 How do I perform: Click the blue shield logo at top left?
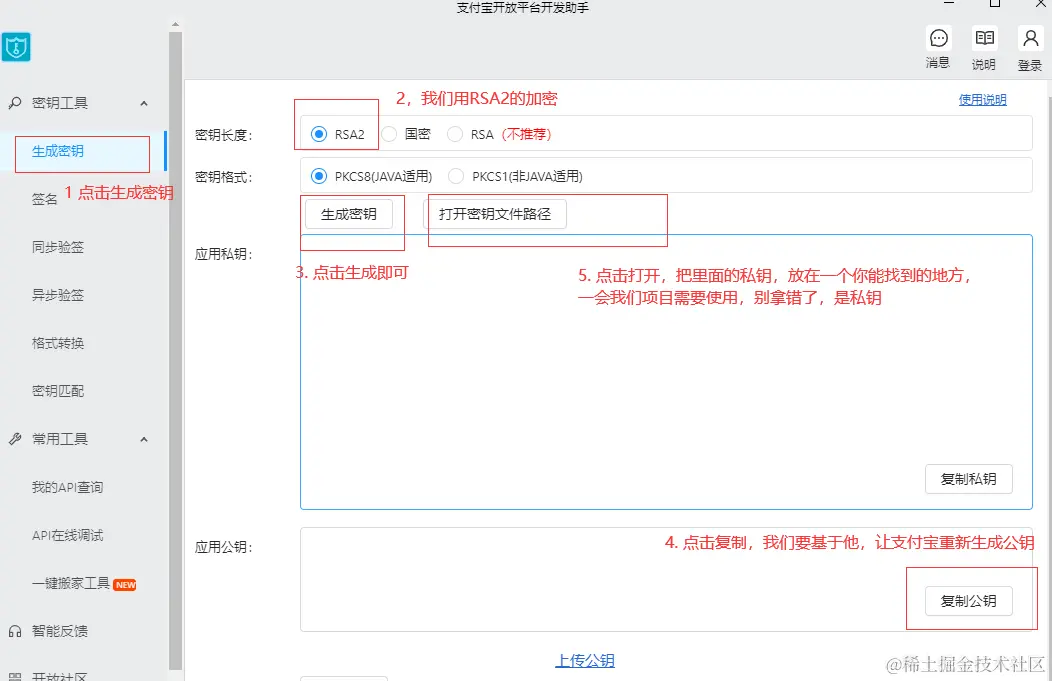pyautogui.click(x=16, y=47)
